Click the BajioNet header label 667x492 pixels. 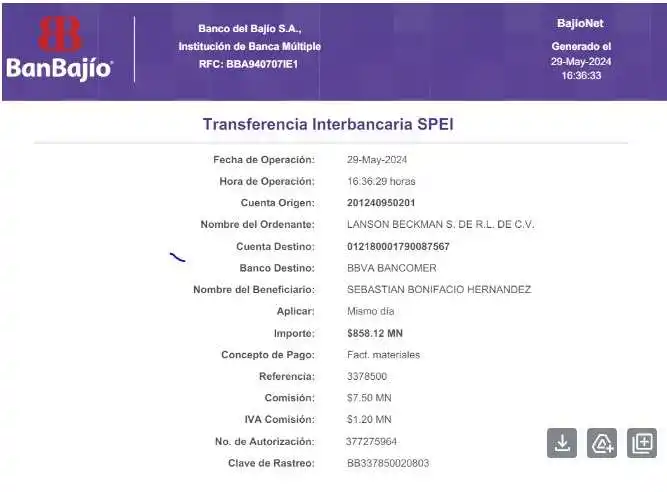[581, 22]
